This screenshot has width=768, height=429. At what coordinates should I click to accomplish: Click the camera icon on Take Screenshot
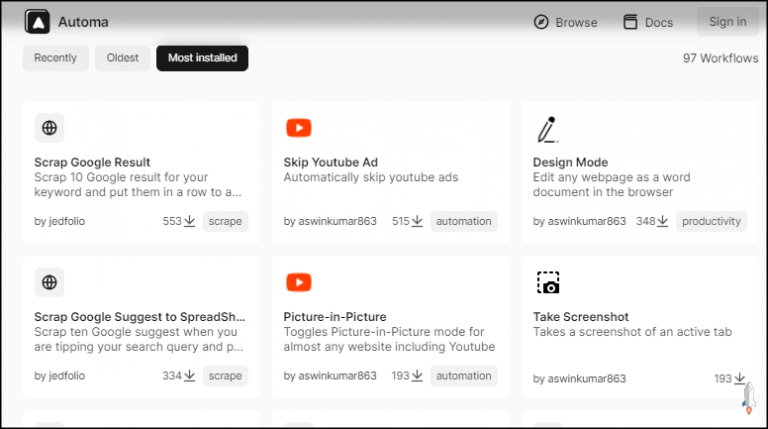tap(547, 283)
